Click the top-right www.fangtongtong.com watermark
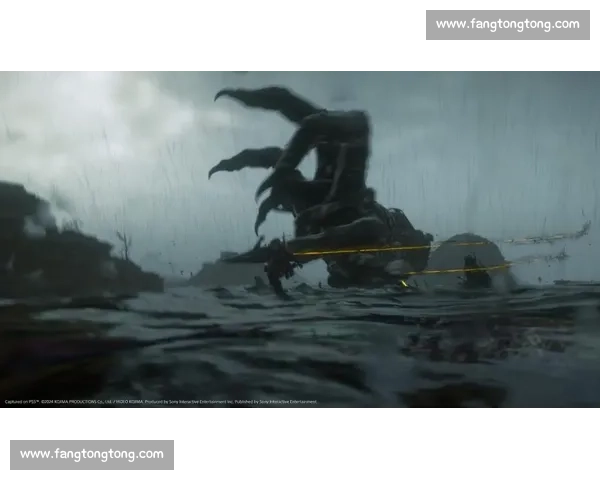Image resolution: width=600 pixels, height=480 pixels. pyautogui.click(x=507, y=24)
